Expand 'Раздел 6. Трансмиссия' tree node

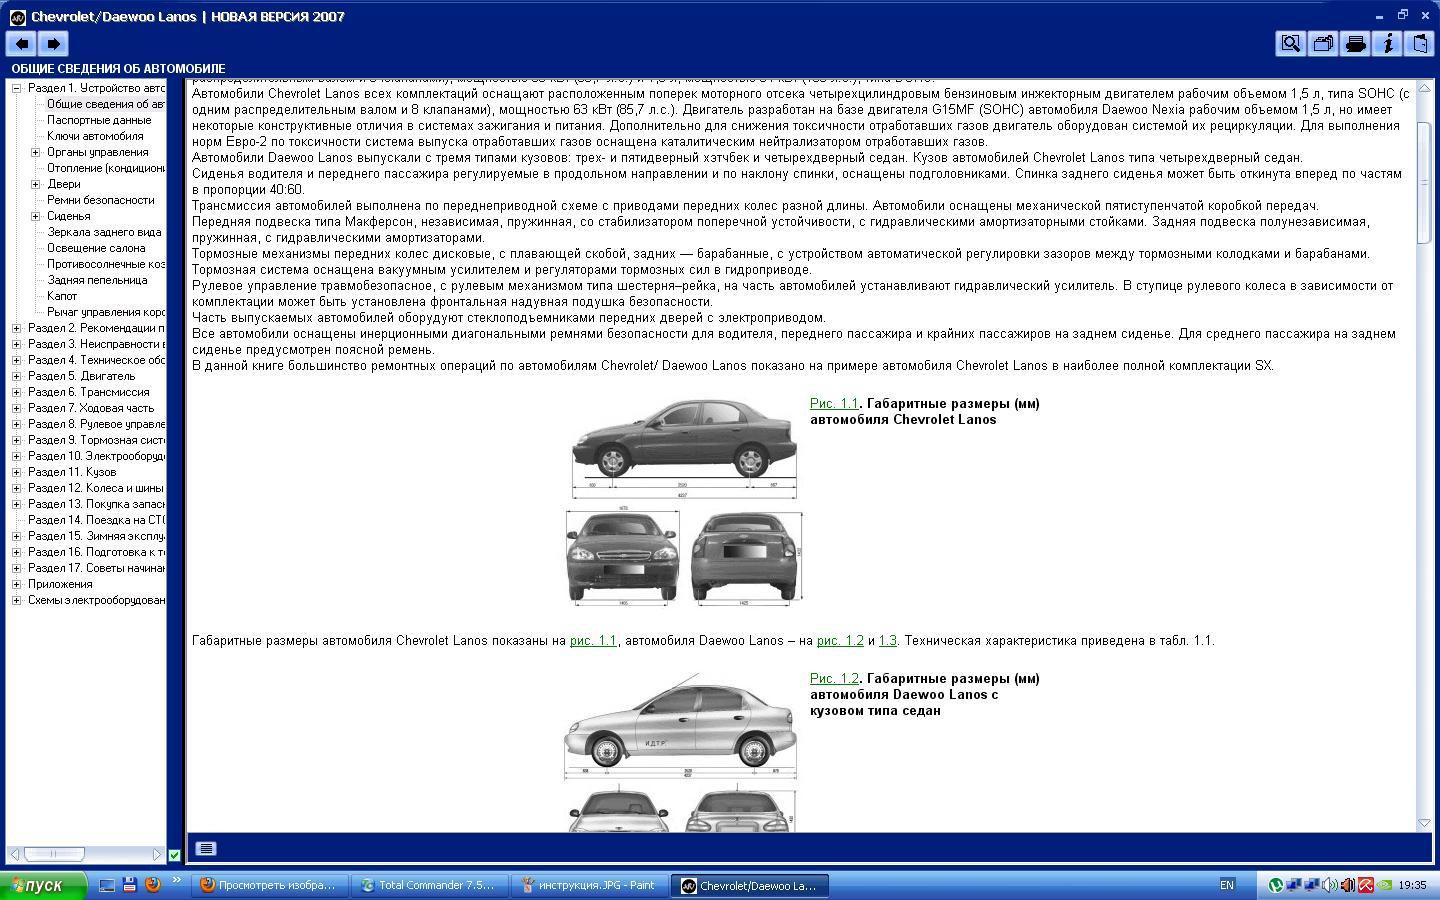(17, 392)
